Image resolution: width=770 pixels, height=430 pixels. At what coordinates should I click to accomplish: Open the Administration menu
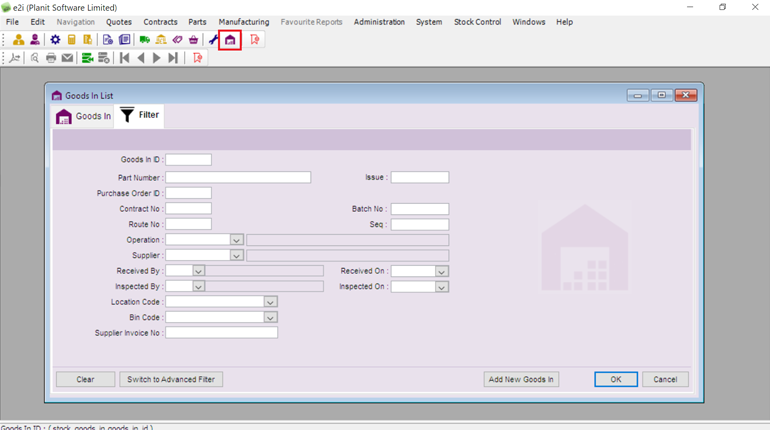click(379, 22)
